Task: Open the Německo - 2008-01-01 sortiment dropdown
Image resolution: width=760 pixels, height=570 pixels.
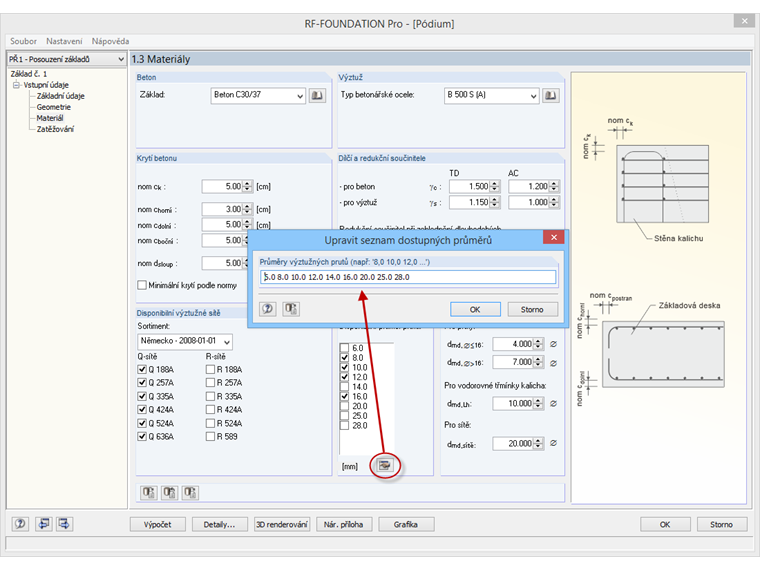Action: coord(227,342)
